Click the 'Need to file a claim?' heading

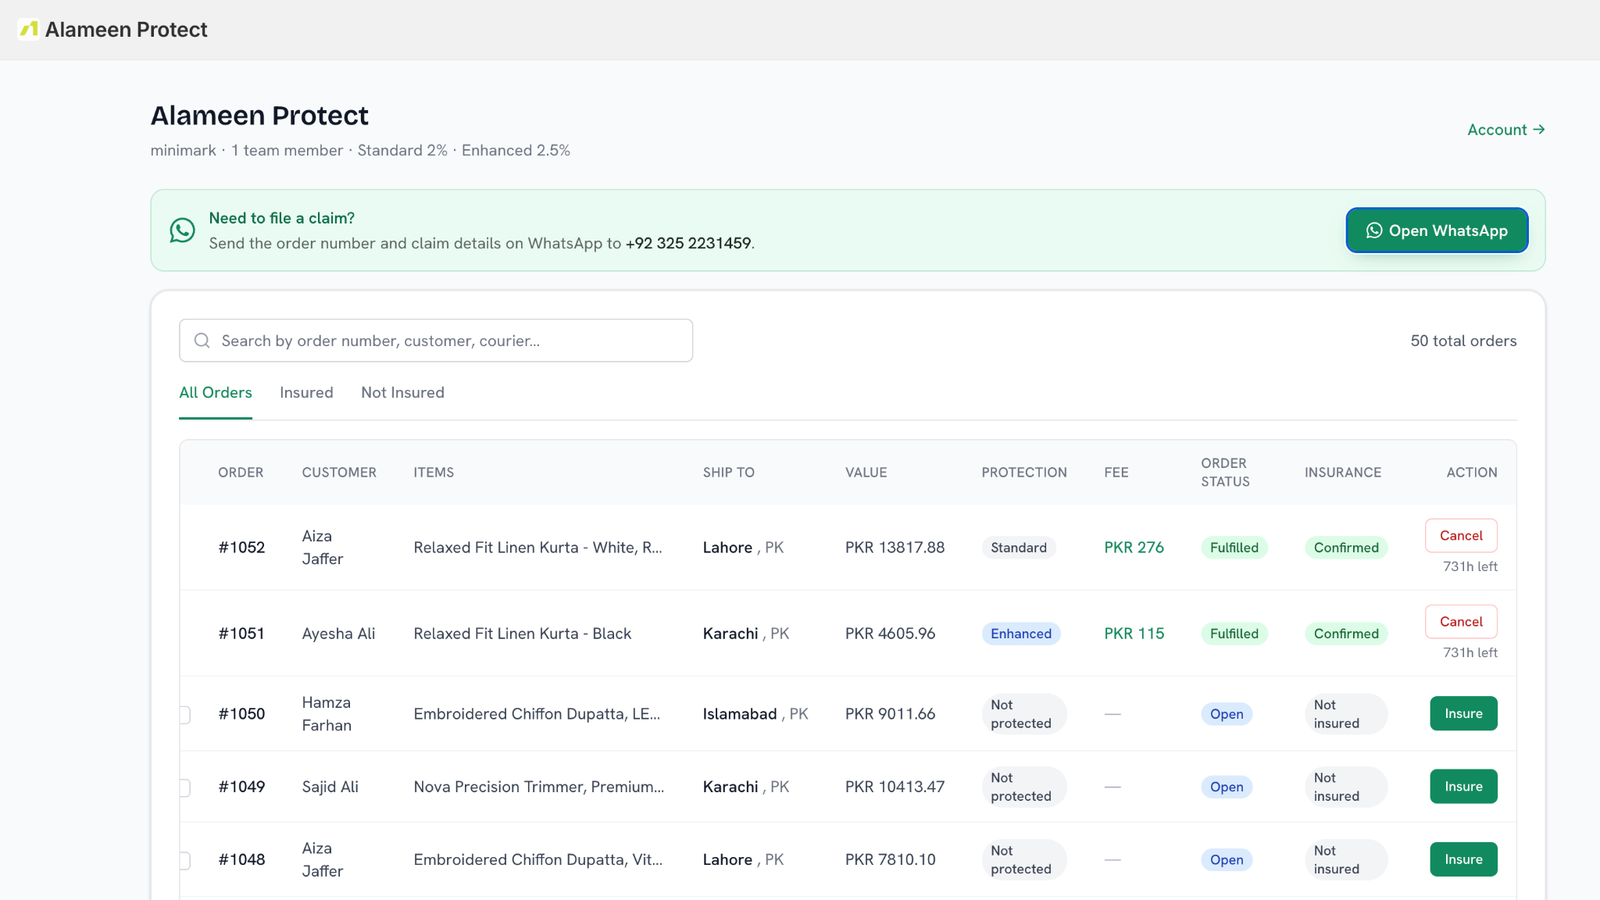[x=282, y=218]
